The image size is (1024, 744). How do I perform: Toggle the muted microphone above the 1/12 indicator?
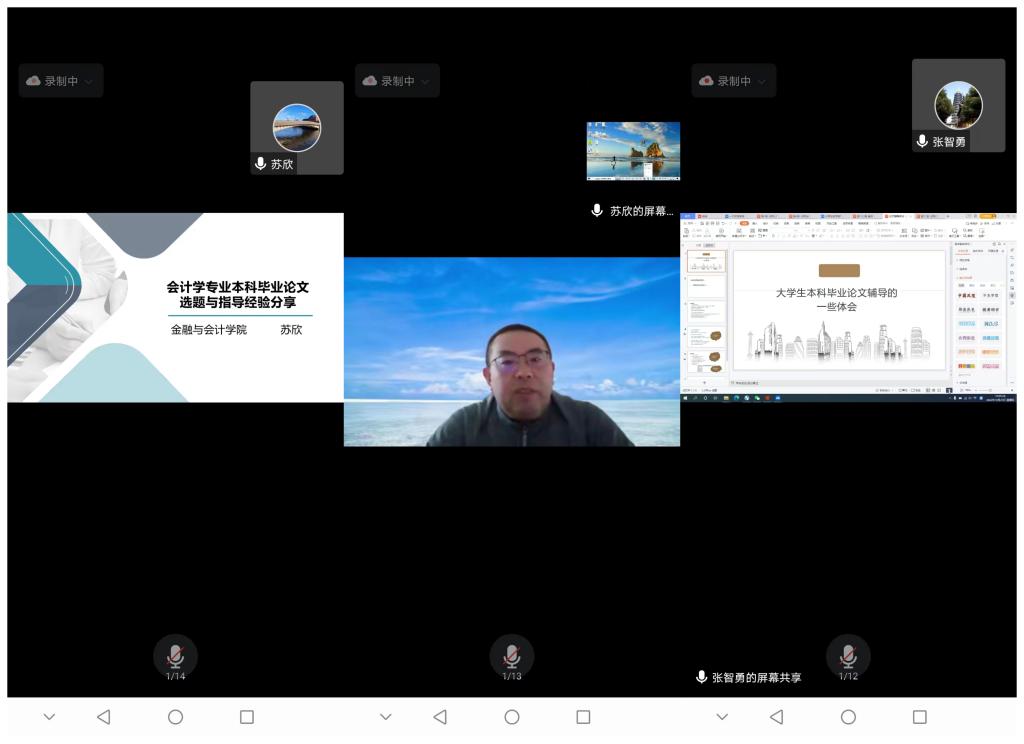pyautogui.click(x=848, y=655)
